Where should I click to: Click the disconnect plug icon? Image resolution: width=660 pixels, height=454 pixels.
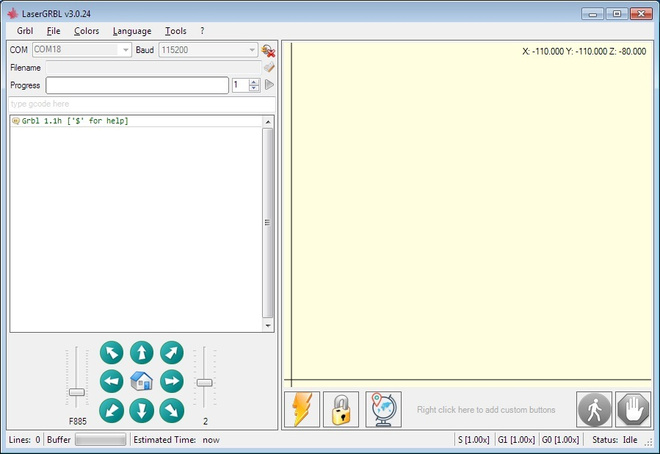268,50
